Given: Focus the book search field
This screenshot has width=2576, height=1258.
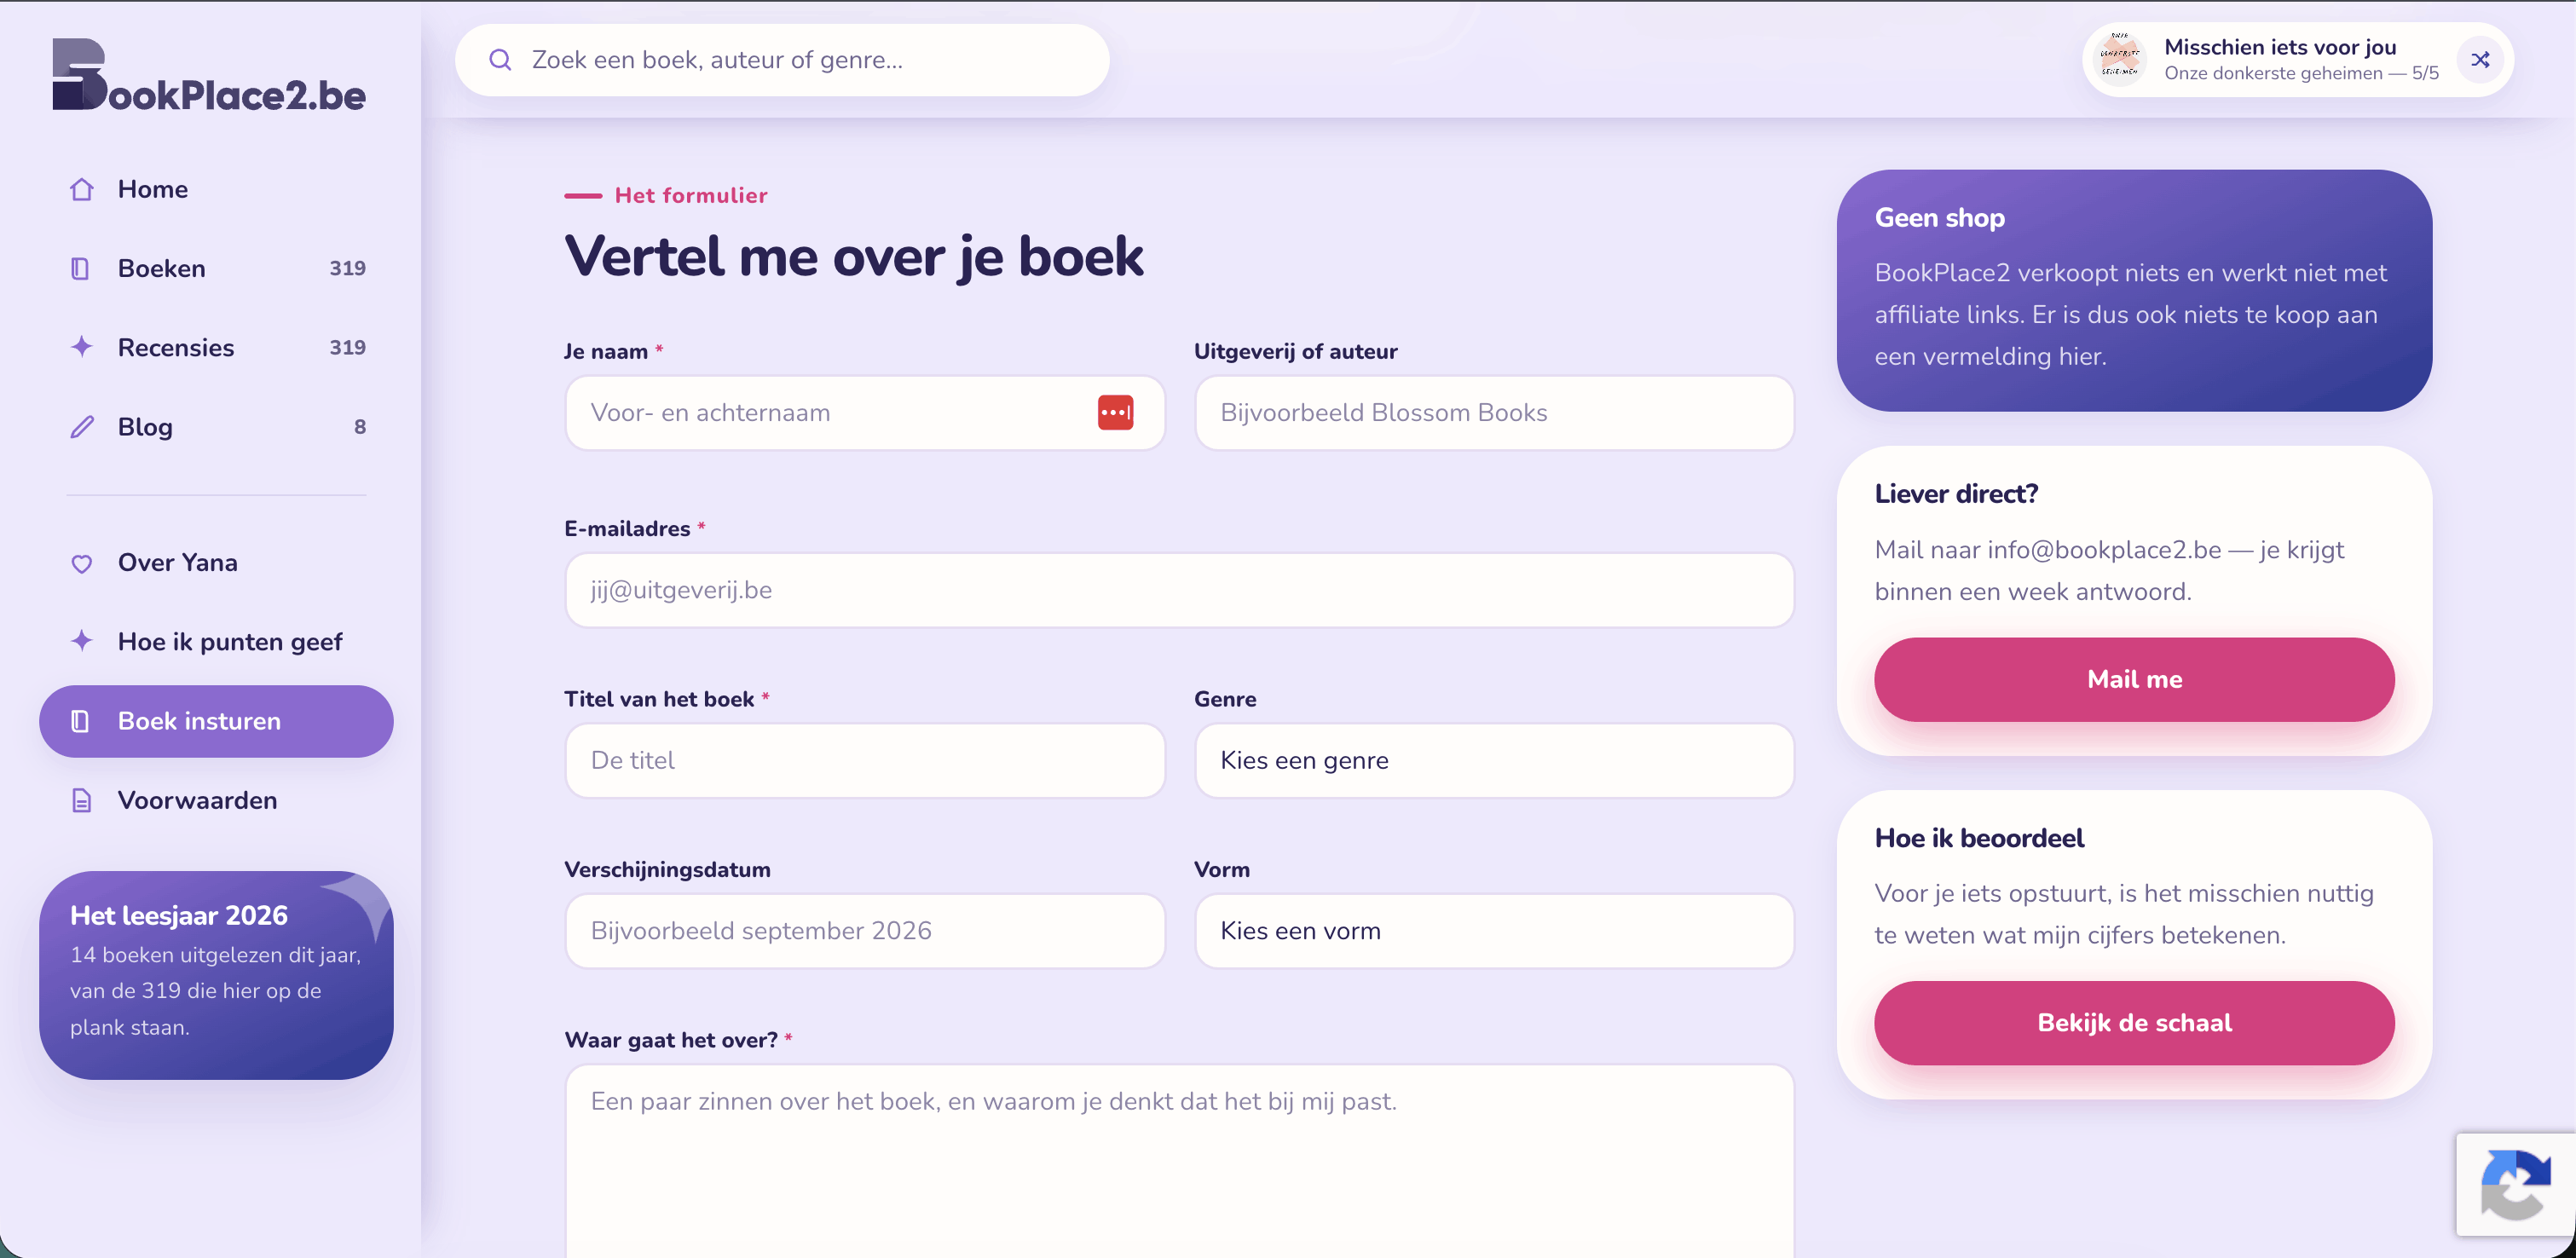Looking at the screenshot, I should (x=782, y=60).
